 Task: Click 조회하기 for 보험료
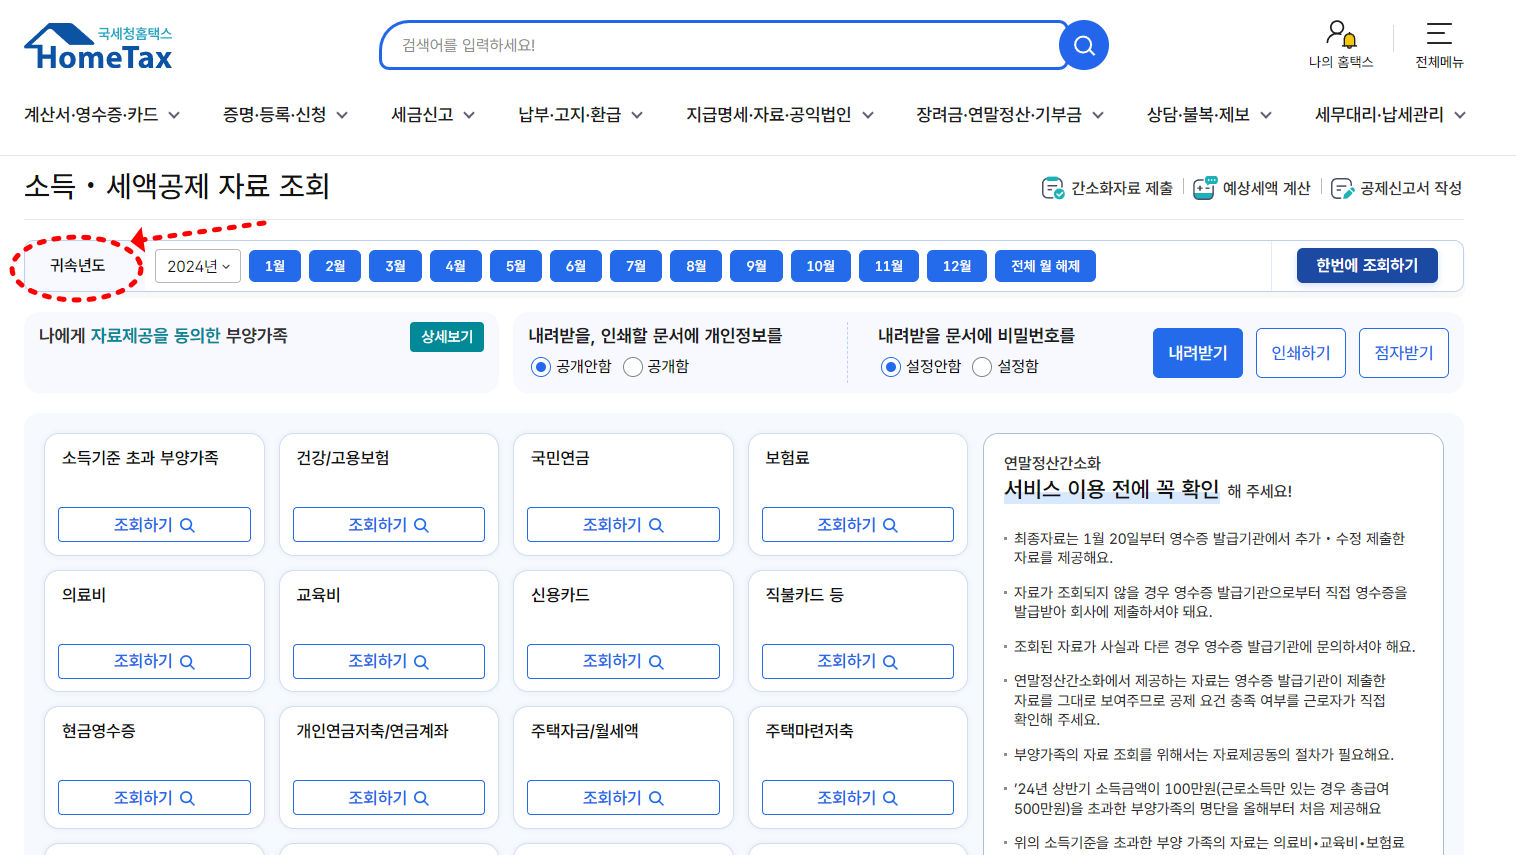click(858, 525)
